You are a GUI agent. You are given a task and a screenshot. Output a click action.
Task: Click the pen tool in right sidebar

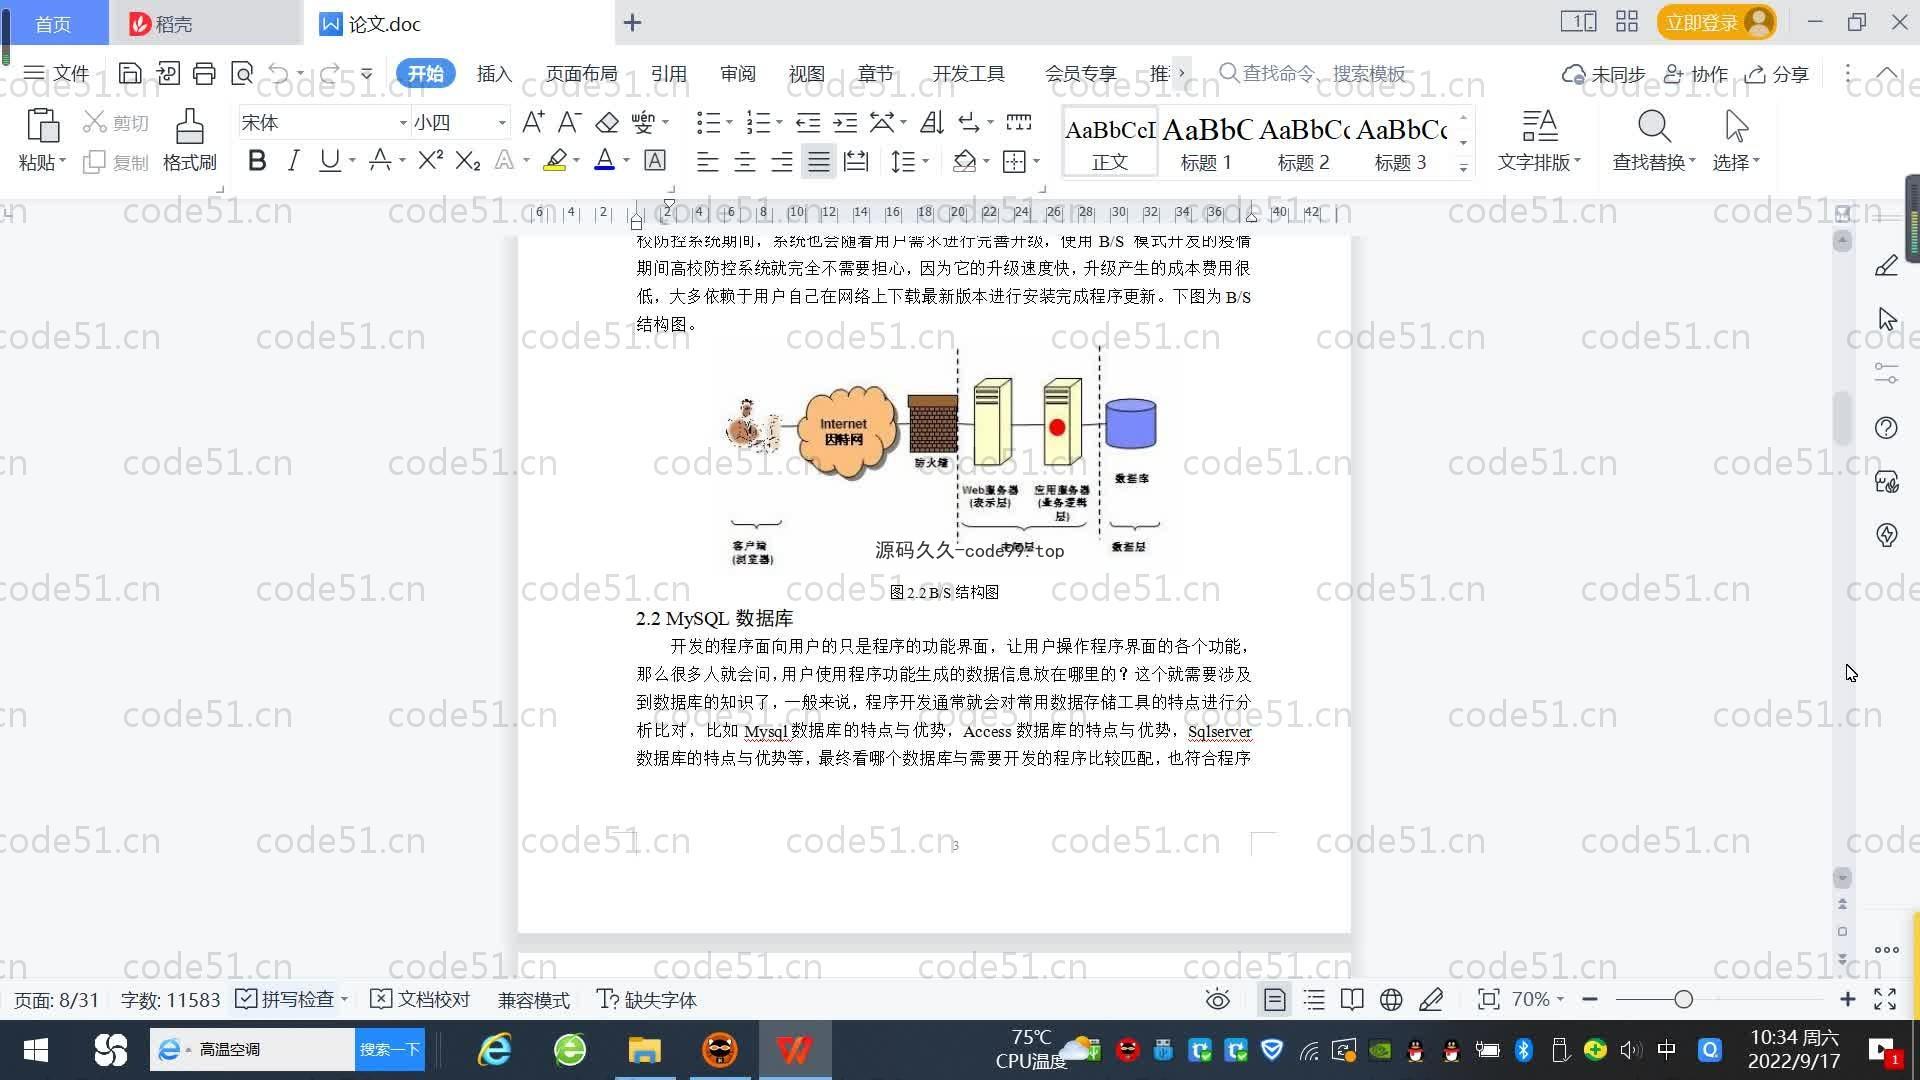(1886, 265)
